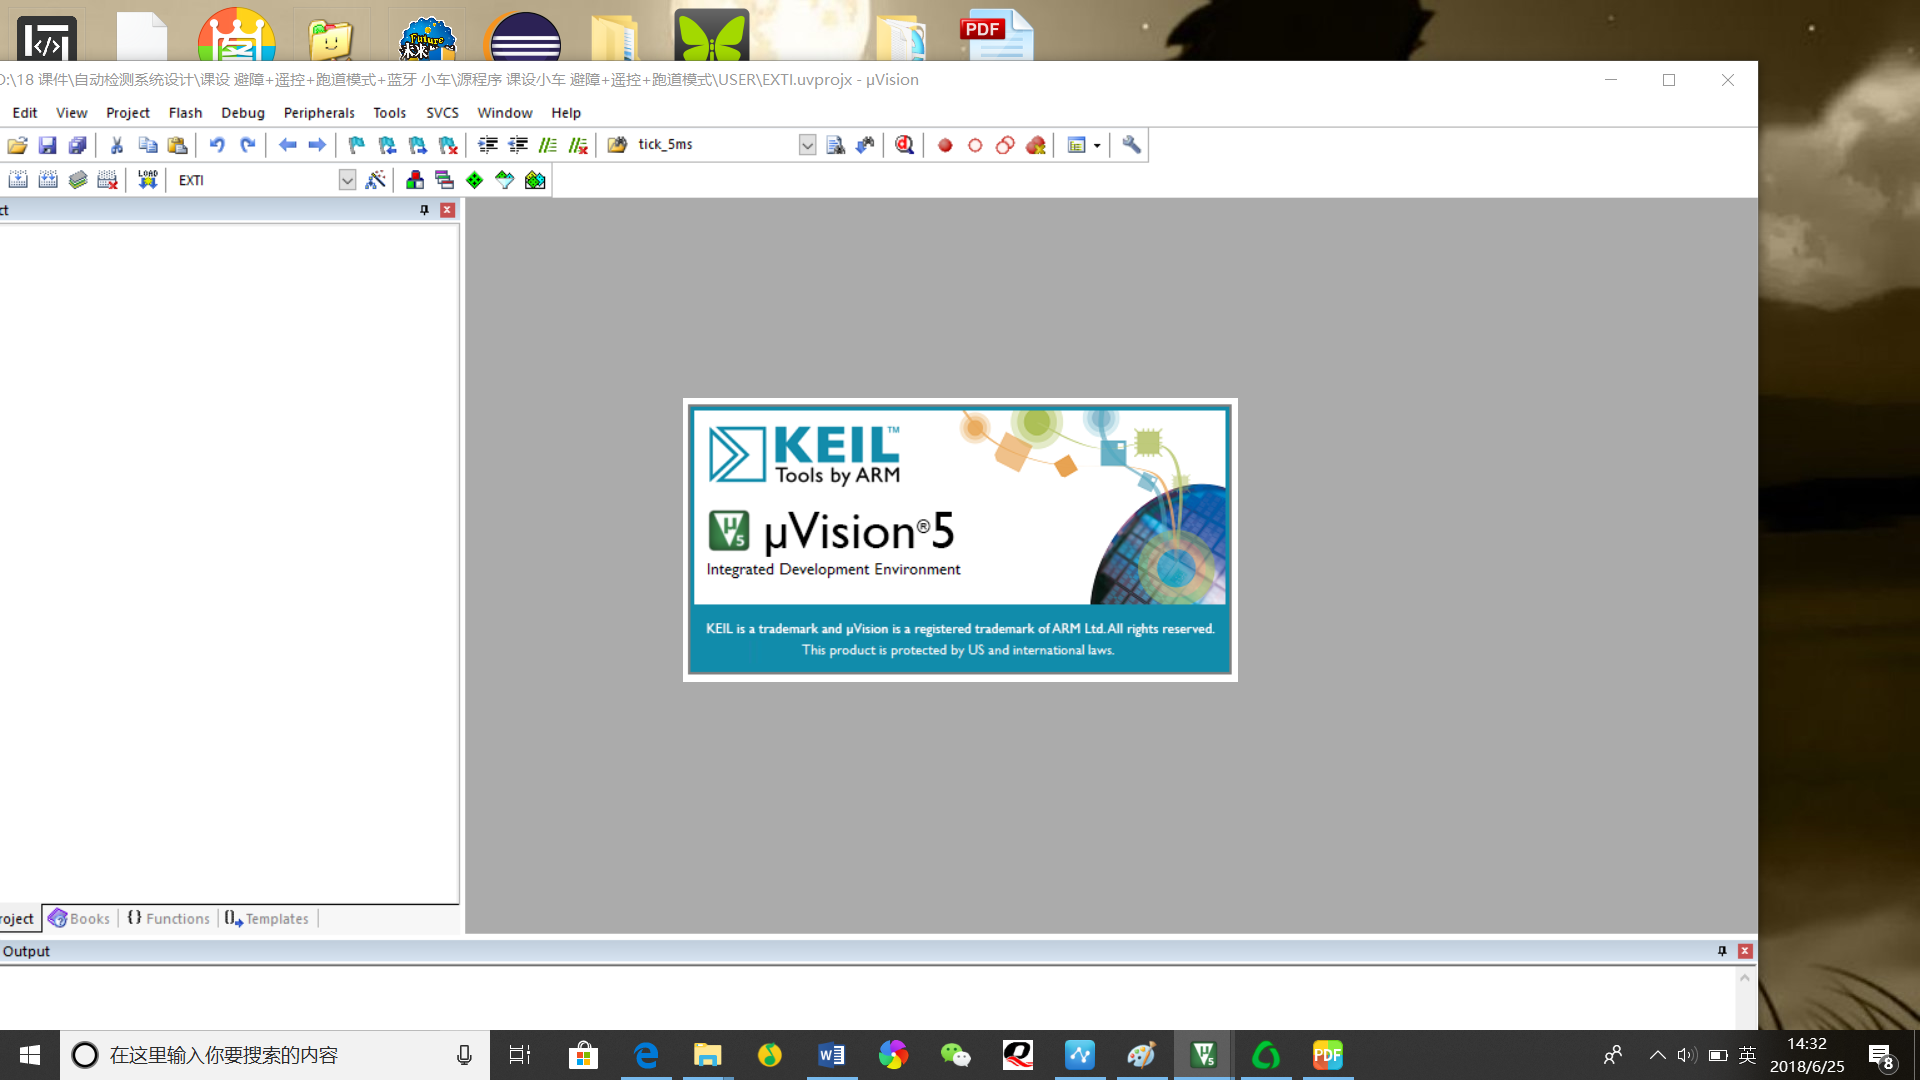Open the Peripherals menu

[319, 113]
